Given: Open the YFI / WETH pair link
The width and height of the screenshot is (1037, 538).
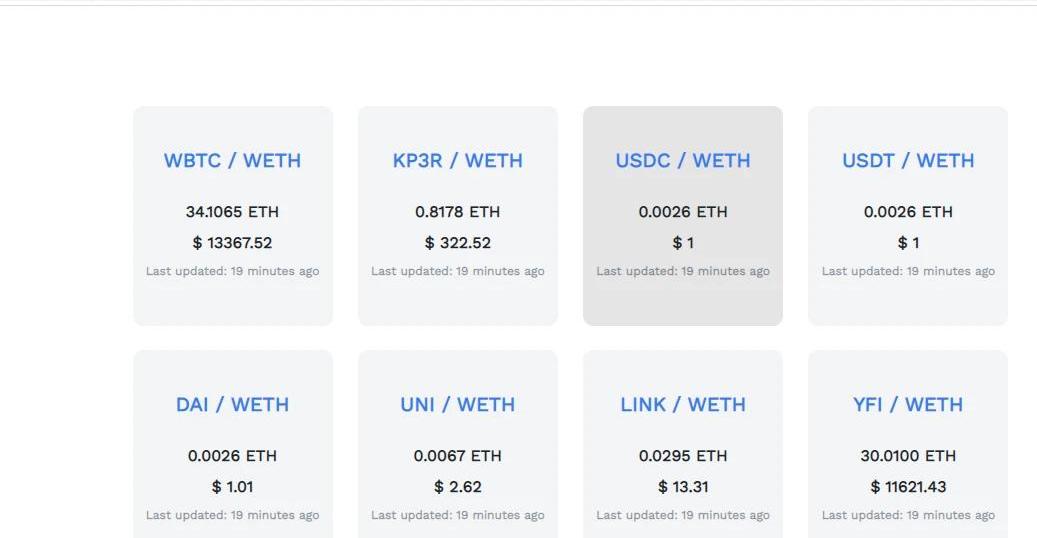Looking at the screenshot, I should (908, 404).
